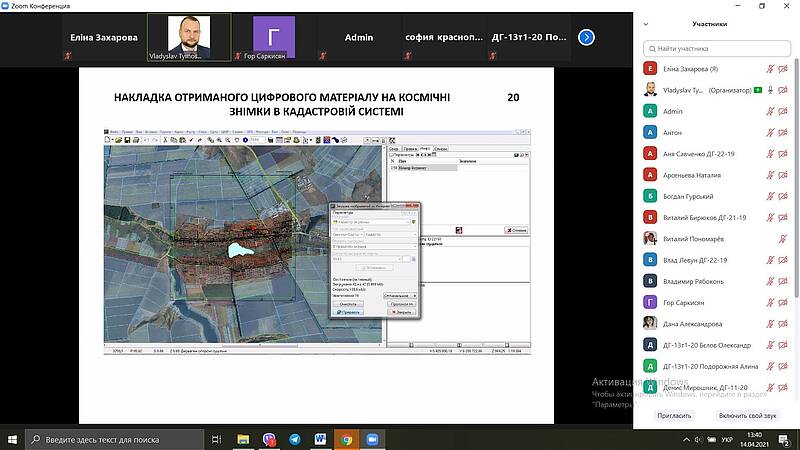The height and width of the screenshot is (450, 800).
Task: Click the participants list scrollbar
Action: (796, 179)
